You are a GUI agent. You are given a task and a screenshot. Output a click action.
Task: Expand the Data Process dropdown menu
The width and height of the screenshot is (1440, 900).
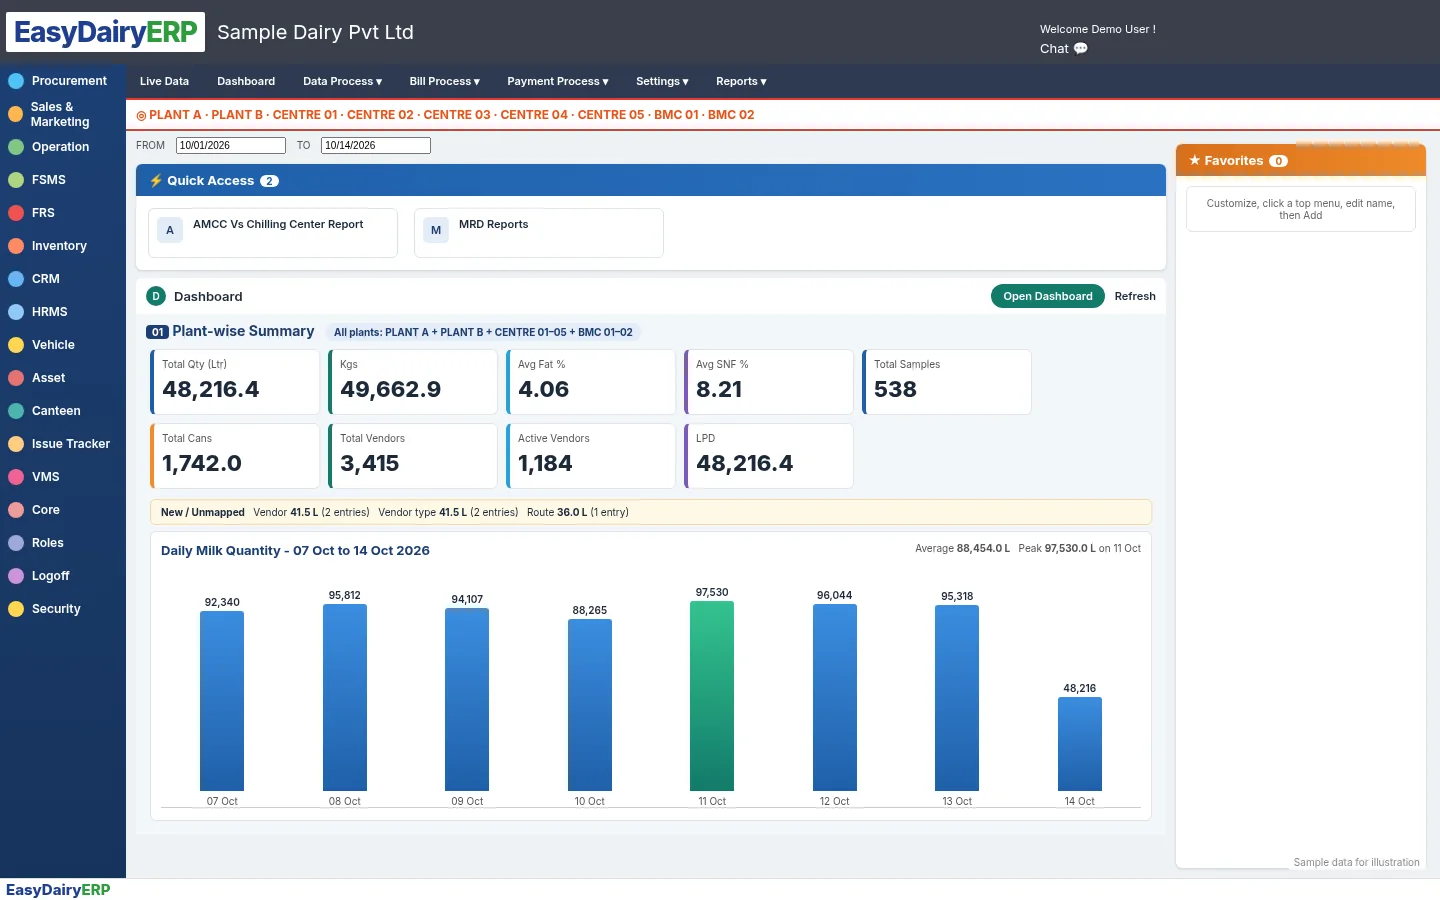343,82
